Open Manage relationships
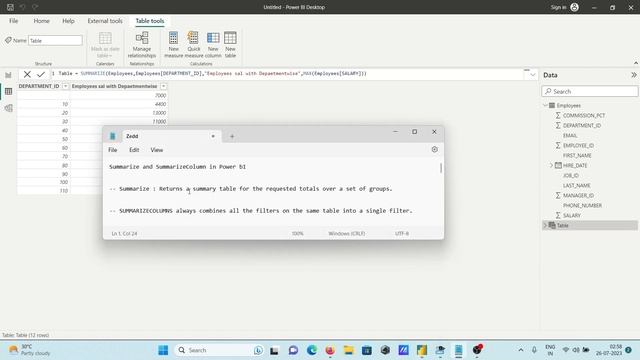The width and height of the screenshot is (640, 360). (142, 44)
